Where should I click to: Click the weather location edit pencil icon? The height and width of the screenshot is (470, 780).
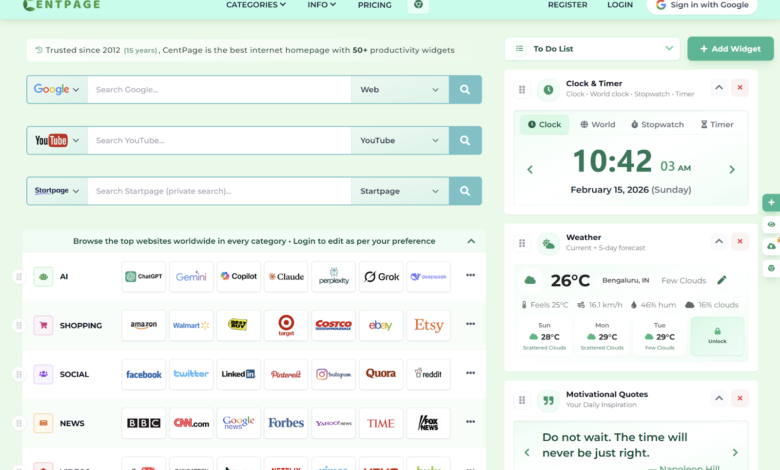click(x=722, y=280)
